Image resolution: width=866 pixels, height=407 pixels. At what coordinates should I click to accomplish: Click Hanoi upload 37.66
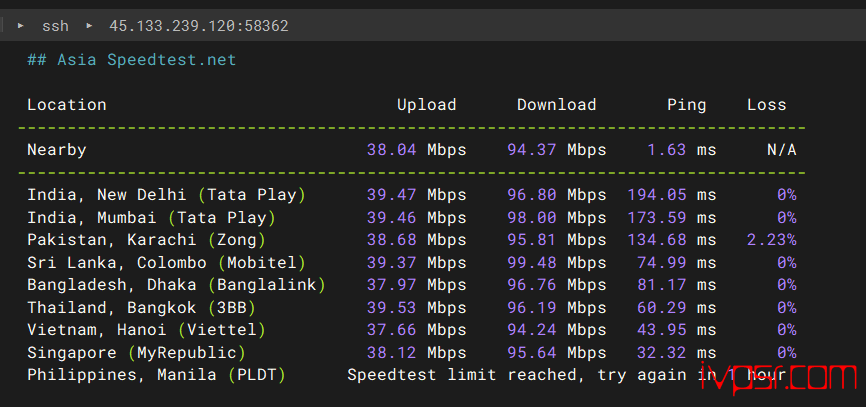[x=392, y=330]
